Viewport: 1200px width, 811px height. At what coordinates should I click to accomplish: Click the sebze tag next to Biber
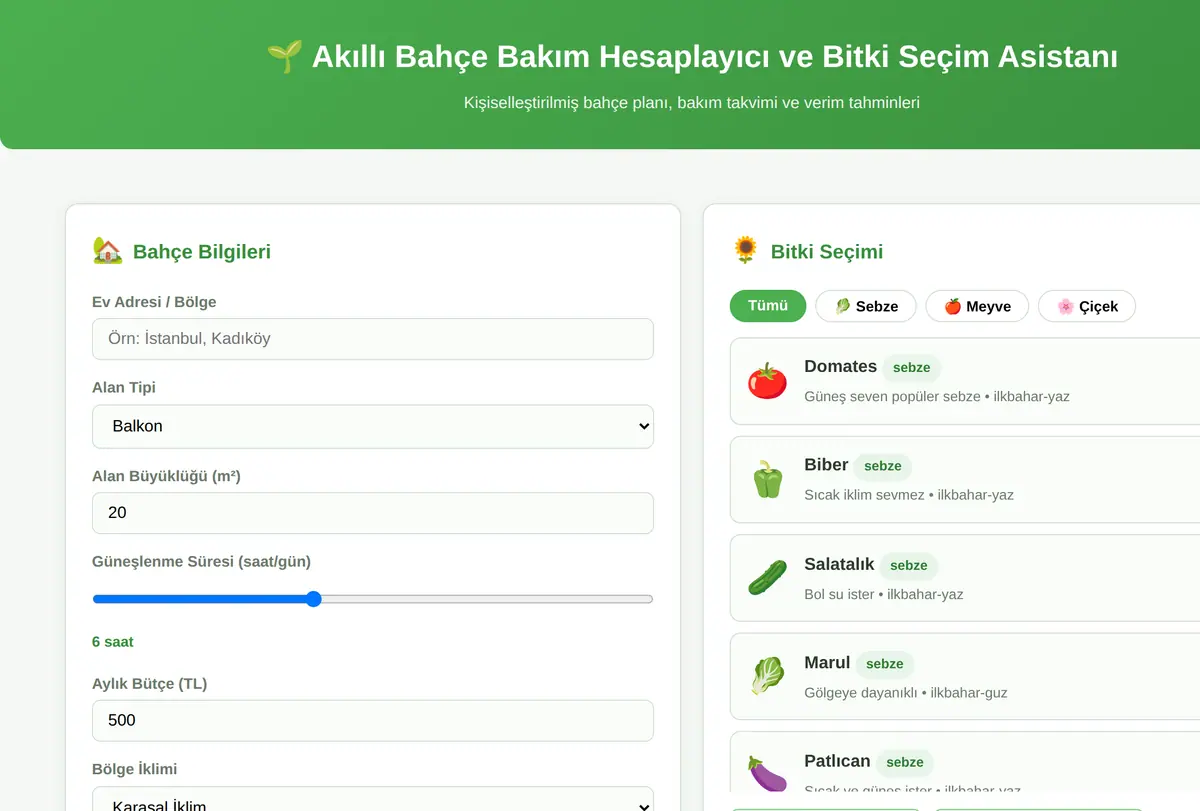pyautogui.click(x=883, y=466)
